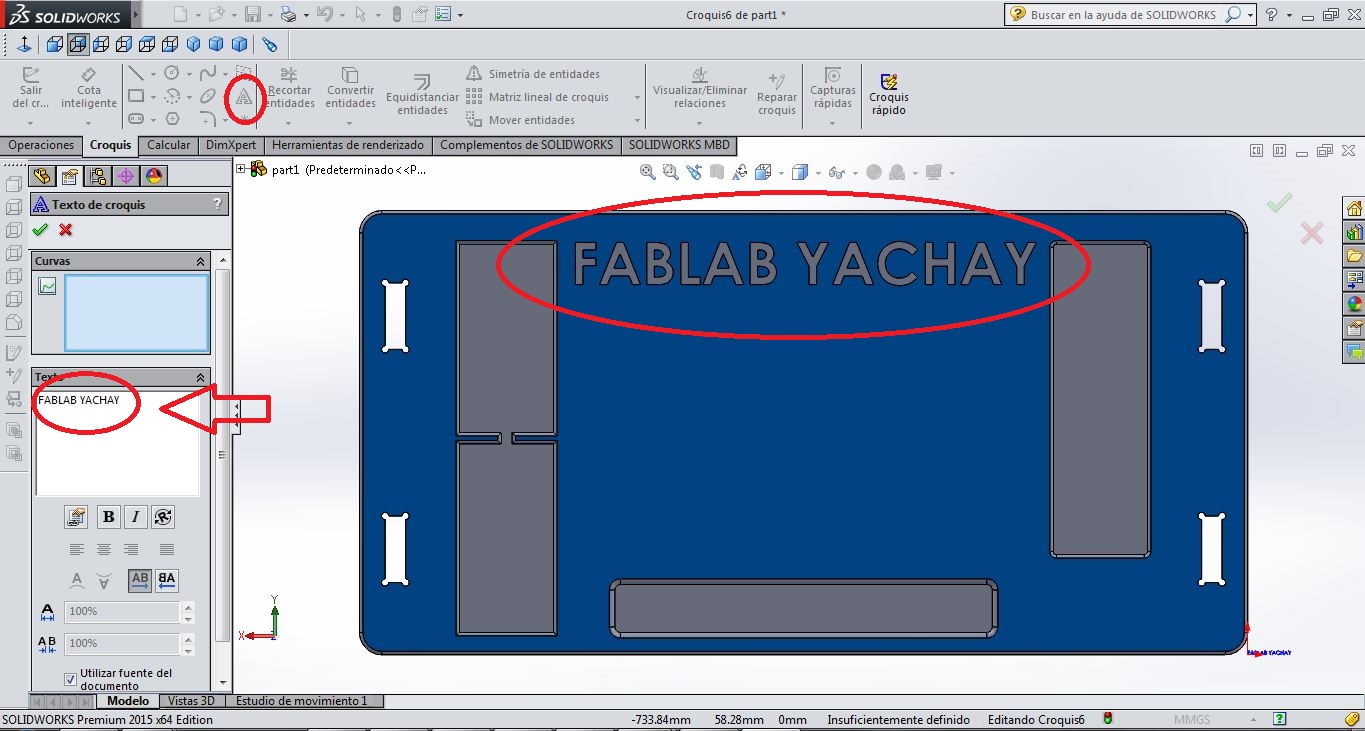Click the Cota inteligente dimension tool
The image size is (1365, 731).
click(x=88, y=89)
